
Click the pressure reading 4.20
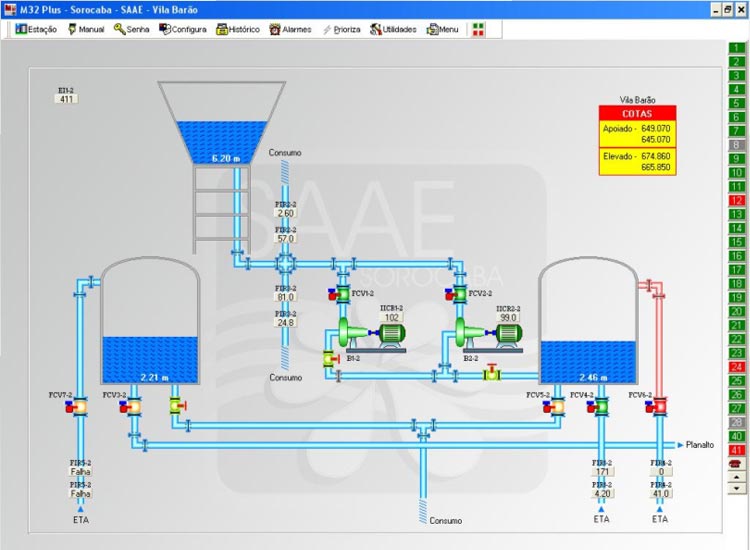coord(602,494)
